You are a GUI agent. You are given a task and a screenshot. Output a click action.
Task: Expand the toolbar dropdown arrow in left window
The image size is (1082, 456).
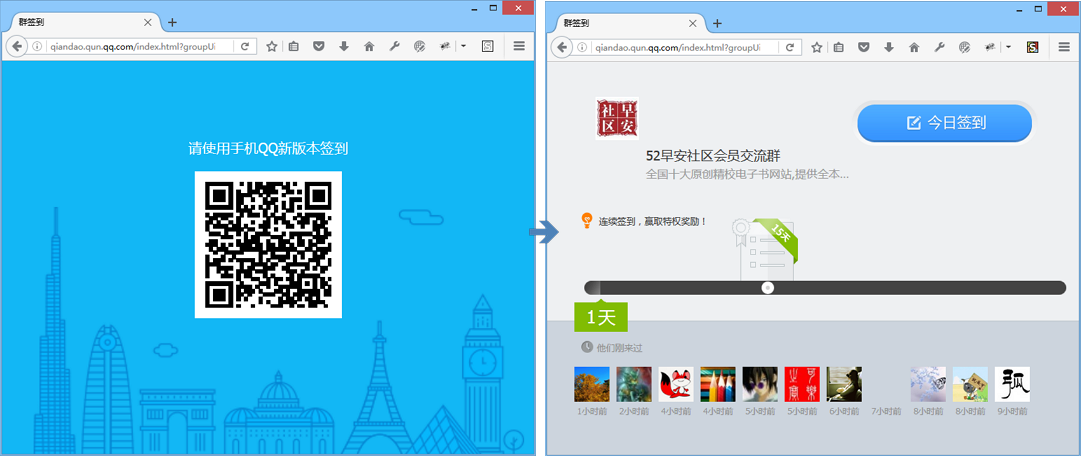463,46
